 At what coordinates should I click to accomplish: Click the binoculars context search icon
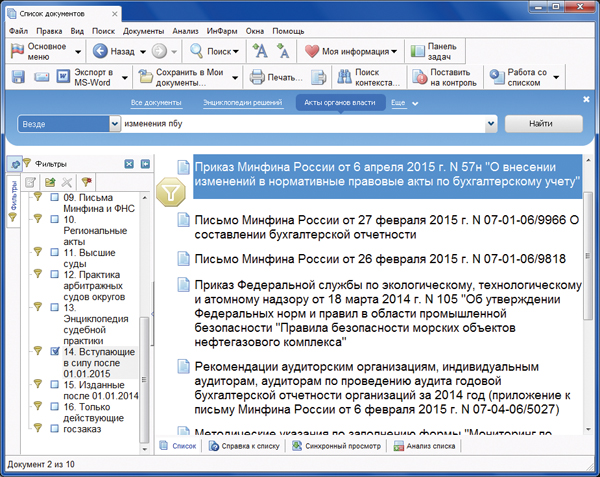[x=344, y=77]
